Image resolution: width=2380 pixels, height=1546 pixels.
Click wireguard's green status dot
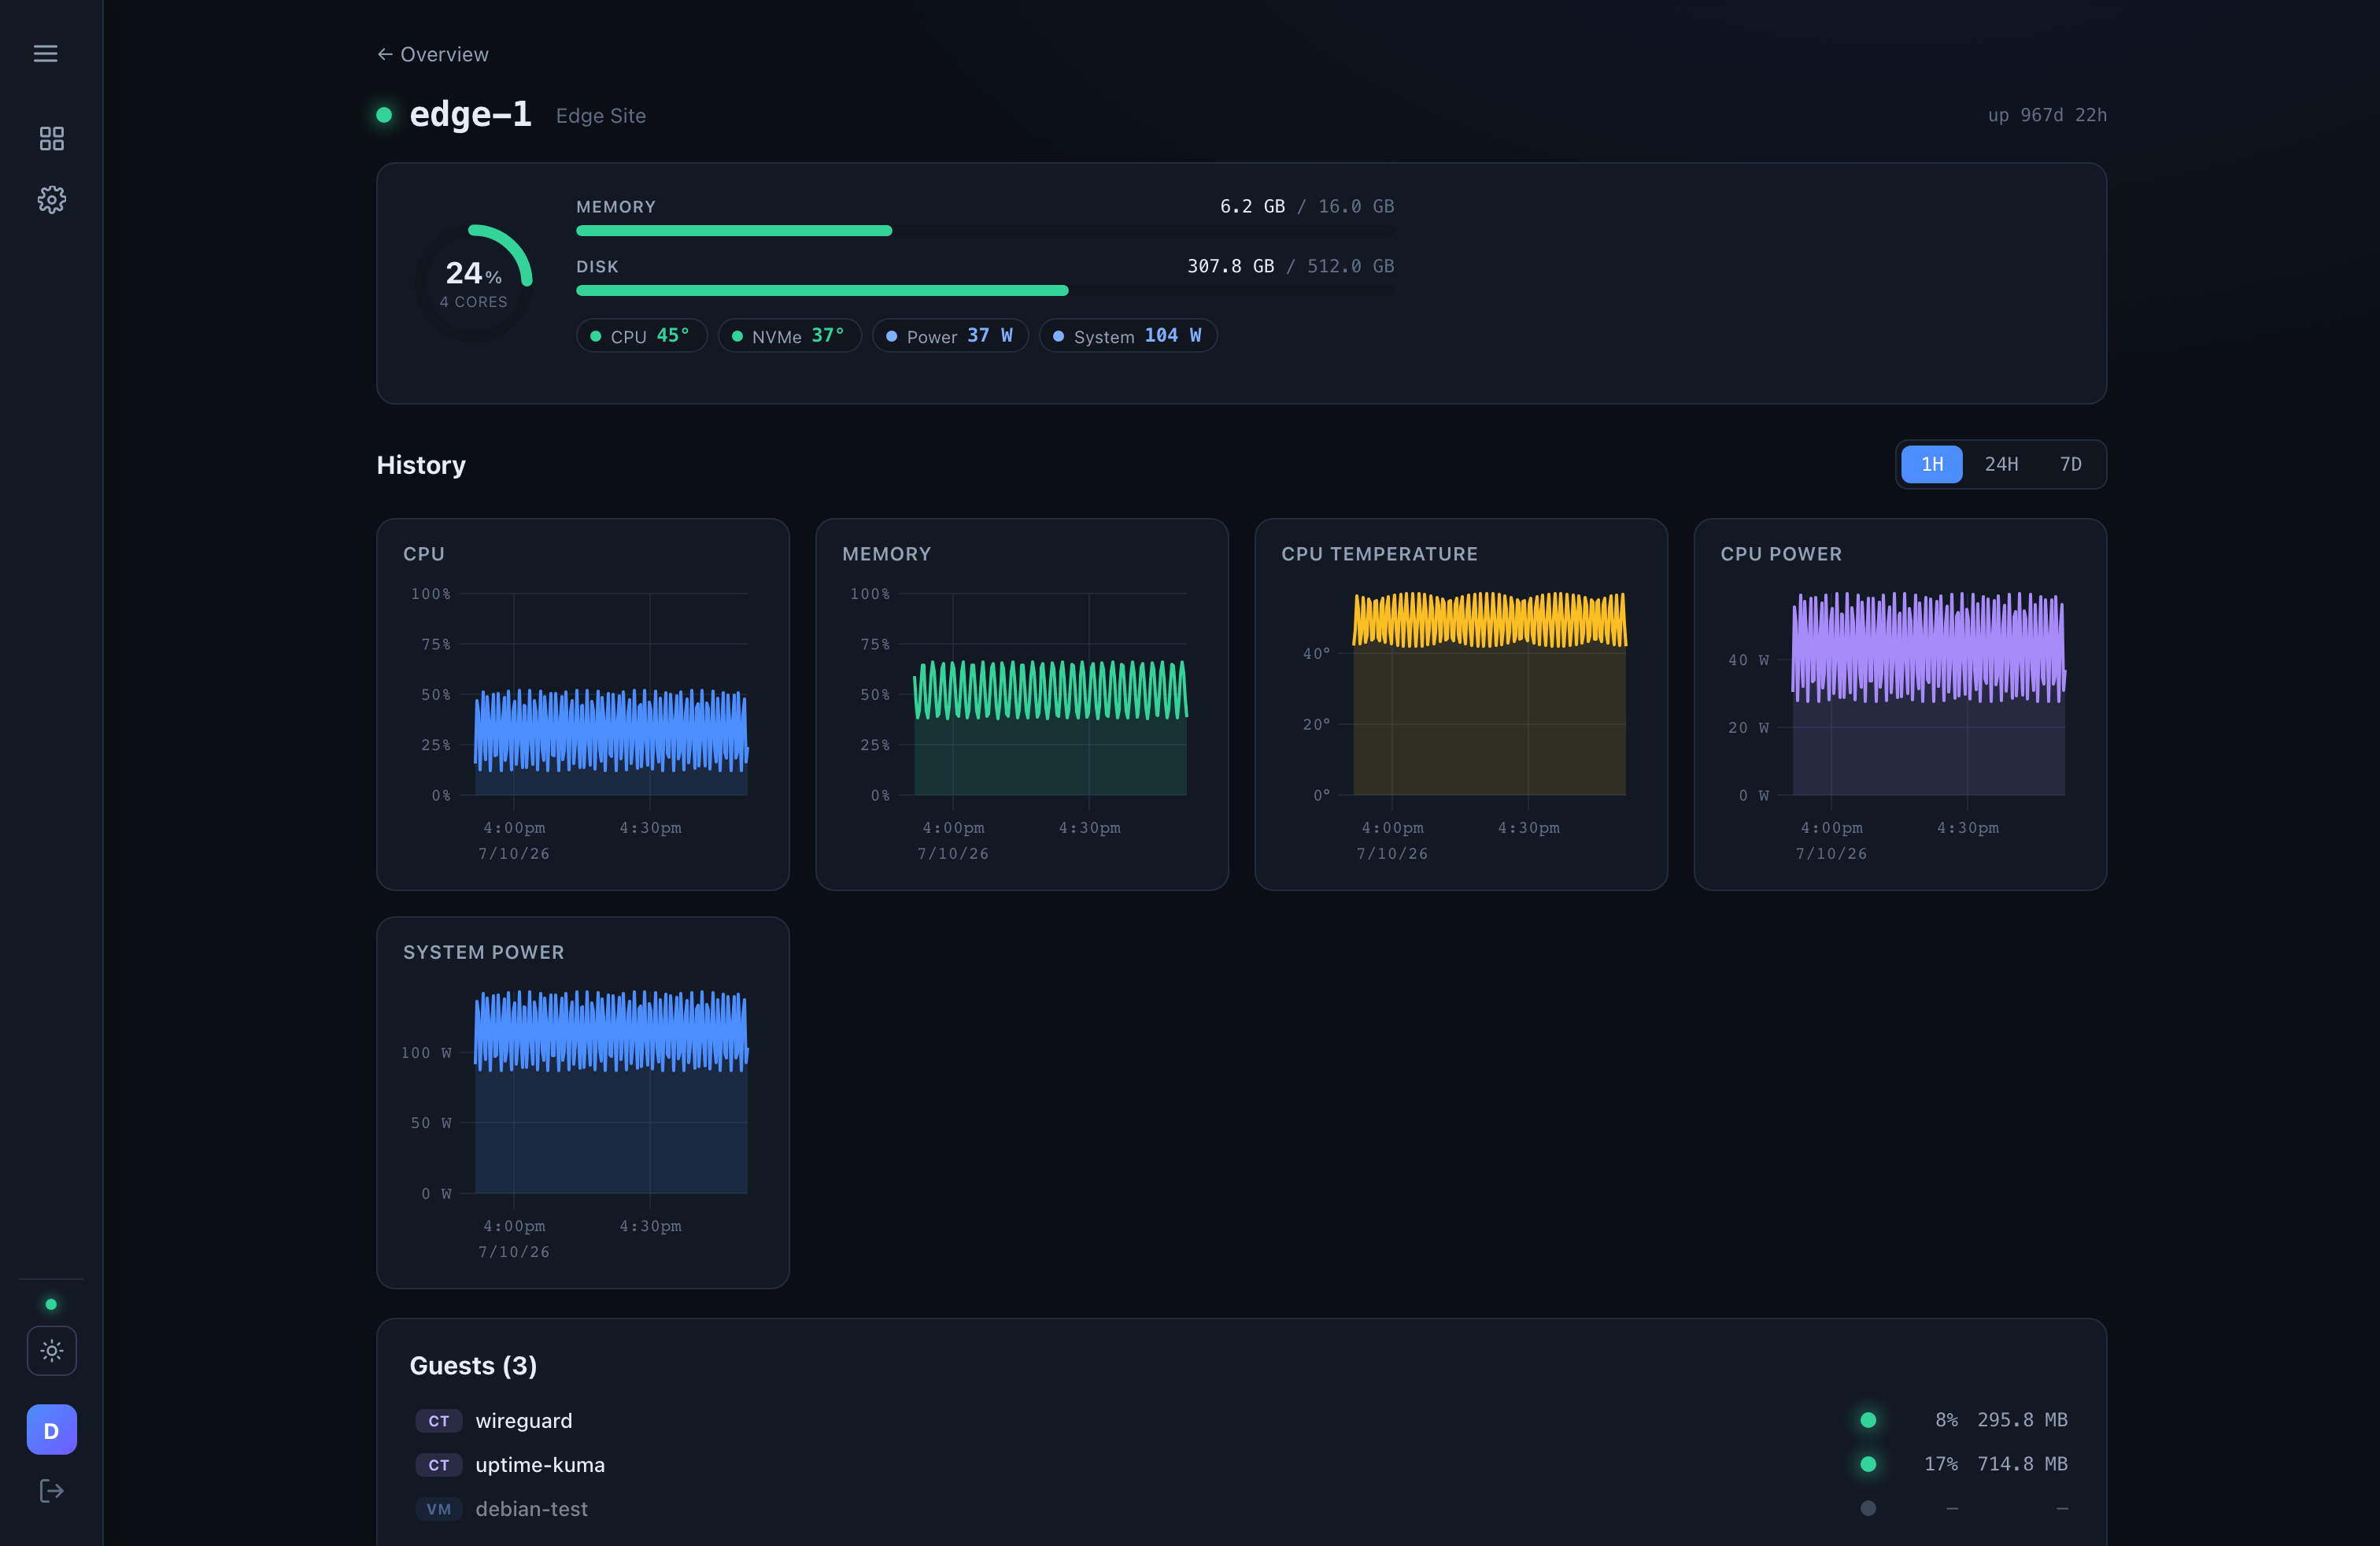1868,1420
